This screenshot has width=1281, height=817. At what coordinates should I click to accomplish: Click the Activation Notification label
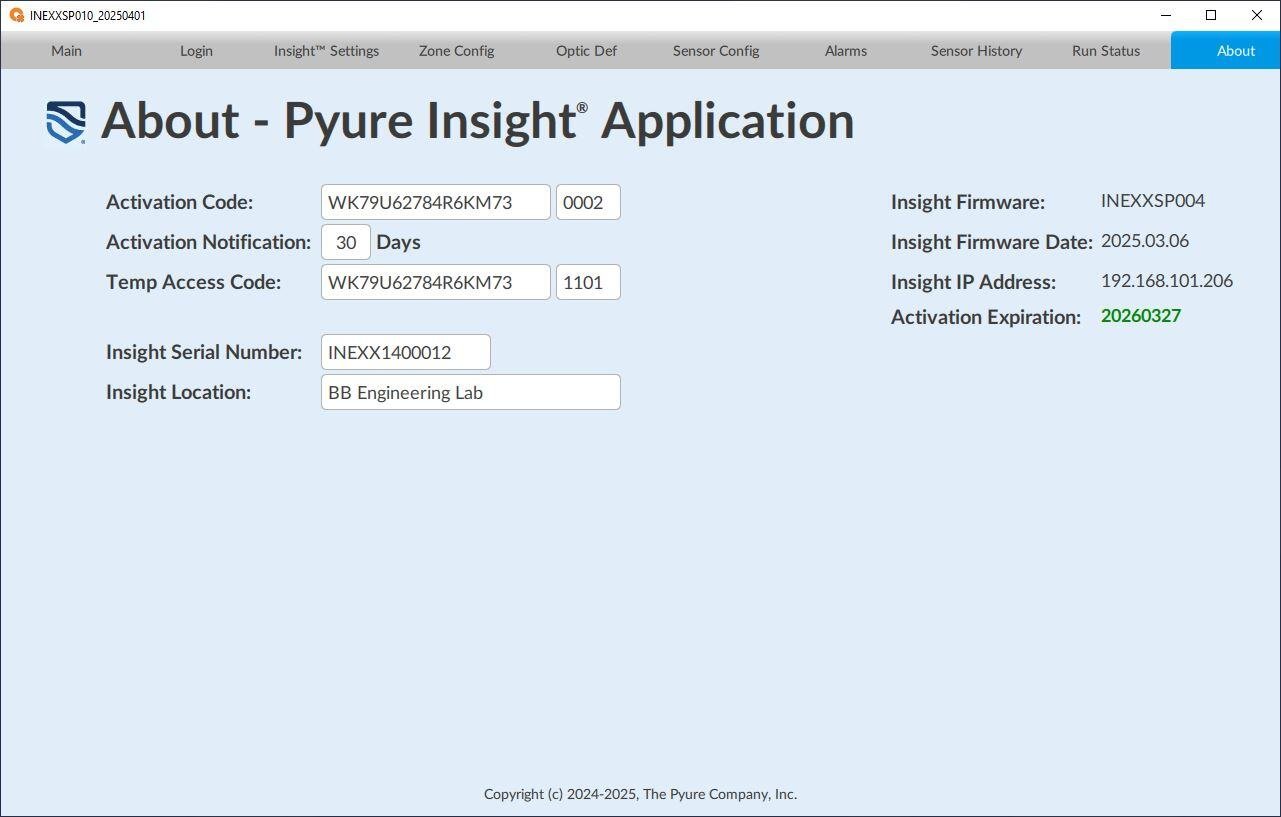point(209,242)
